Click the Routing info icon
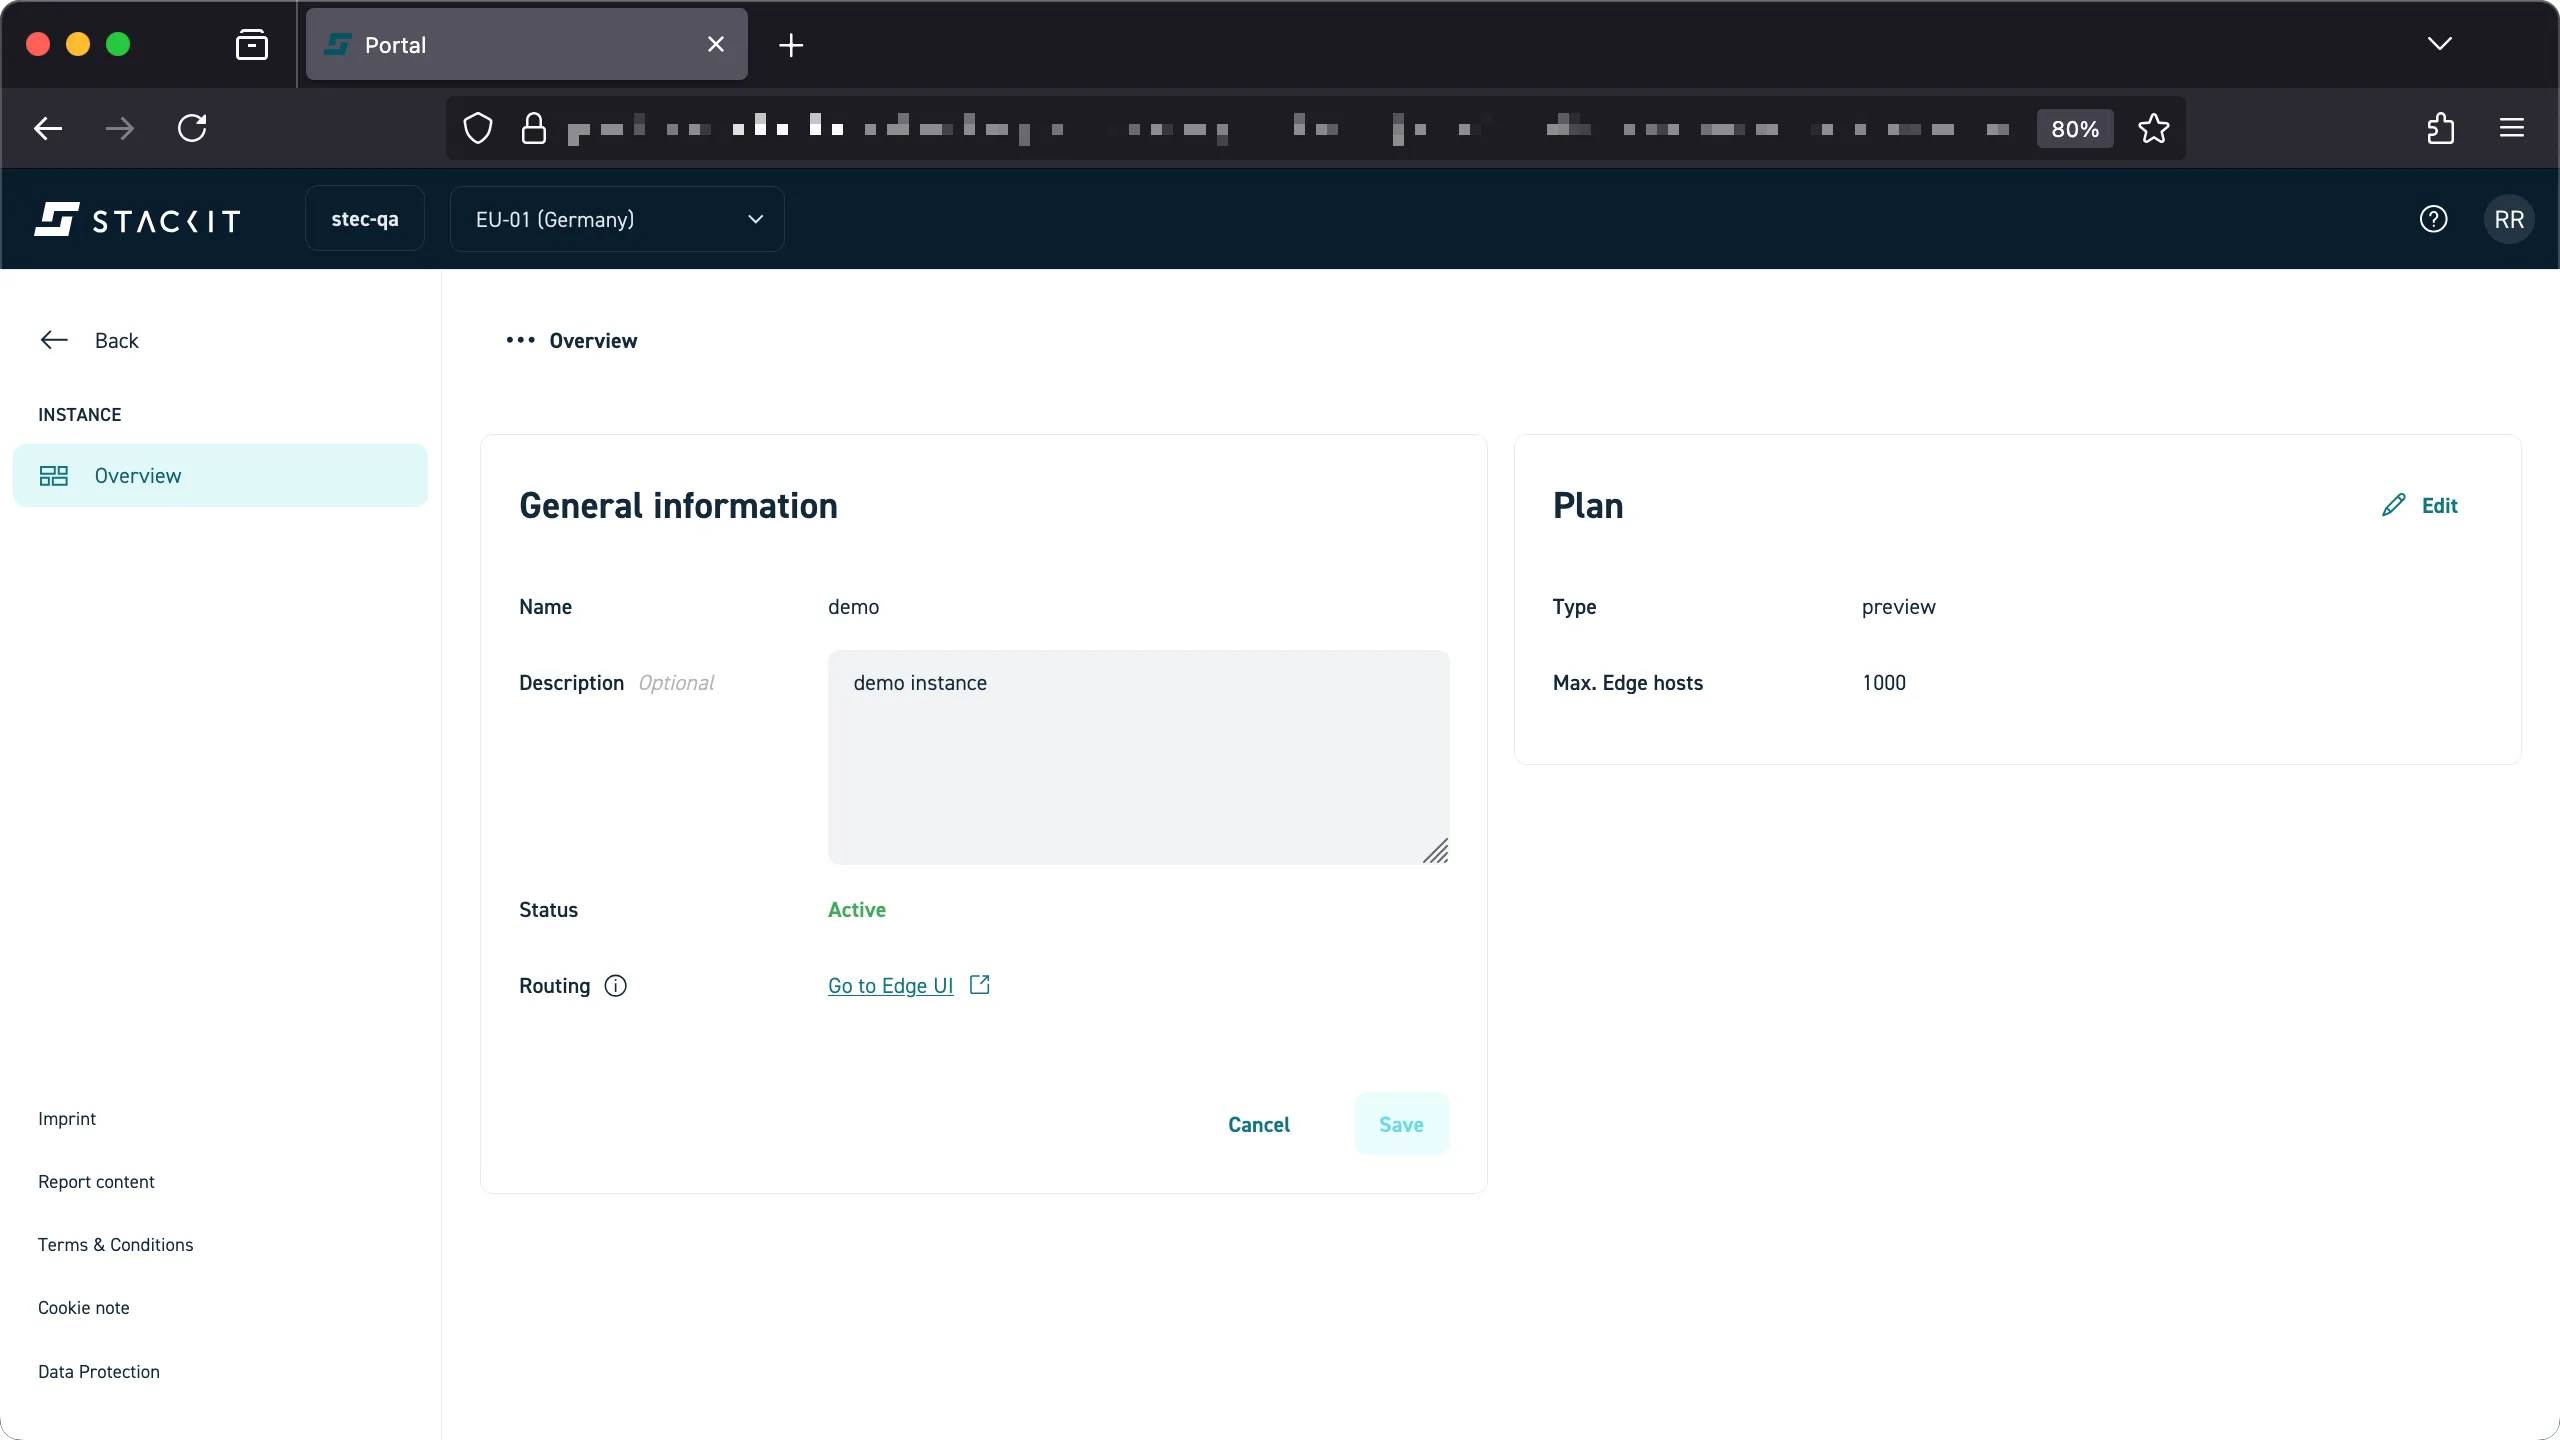Screen dimensions: 2560x1440 [614, 985]
